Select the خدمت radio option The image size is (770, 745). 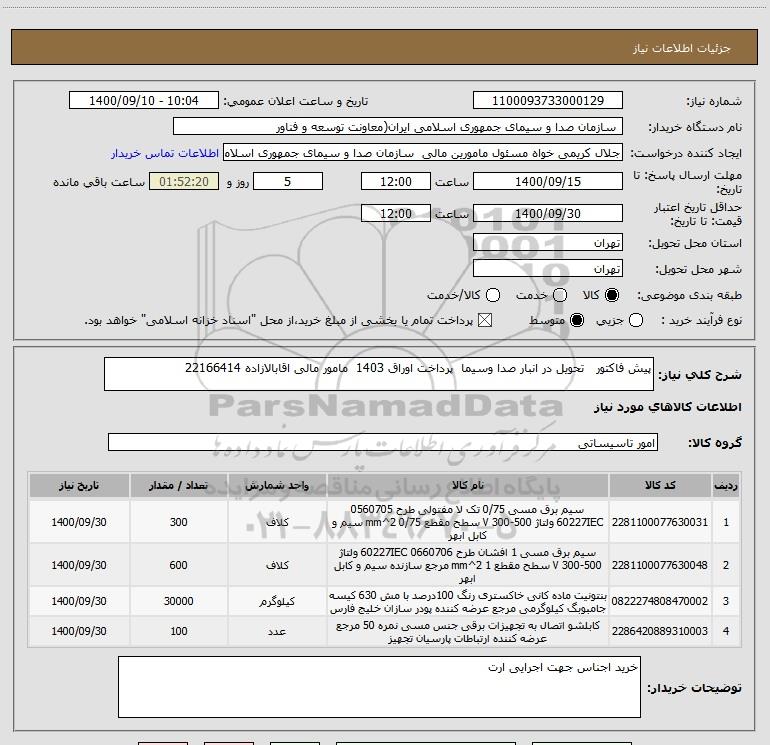click(559, 296)
